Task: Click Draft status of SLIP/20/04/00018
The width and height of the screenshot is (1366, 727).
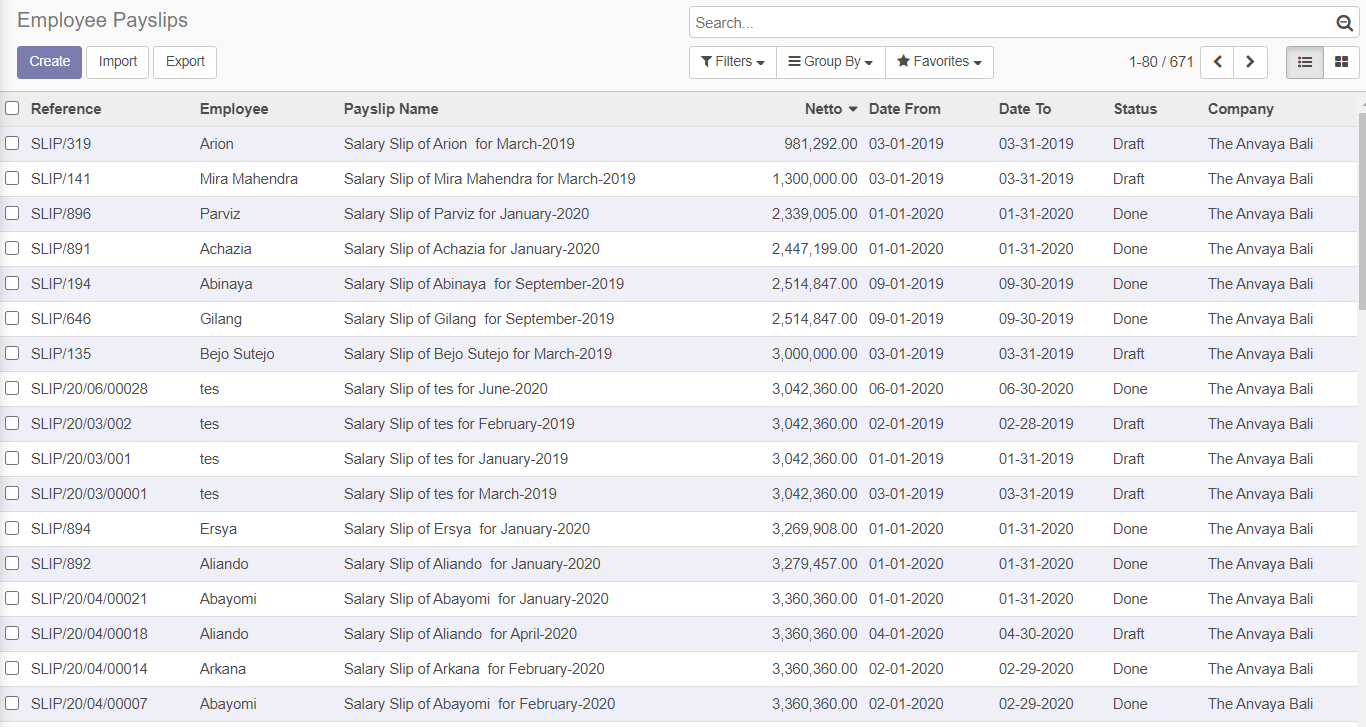Action: tap(1129, 634)
